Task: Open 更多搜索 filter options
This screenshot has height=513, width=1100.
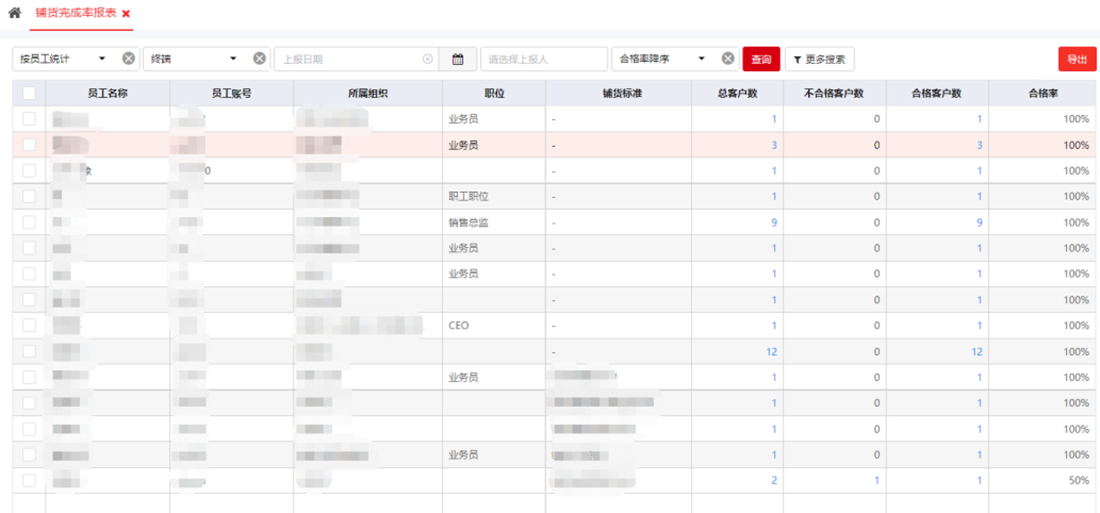Action: click(x=819, y=59)
